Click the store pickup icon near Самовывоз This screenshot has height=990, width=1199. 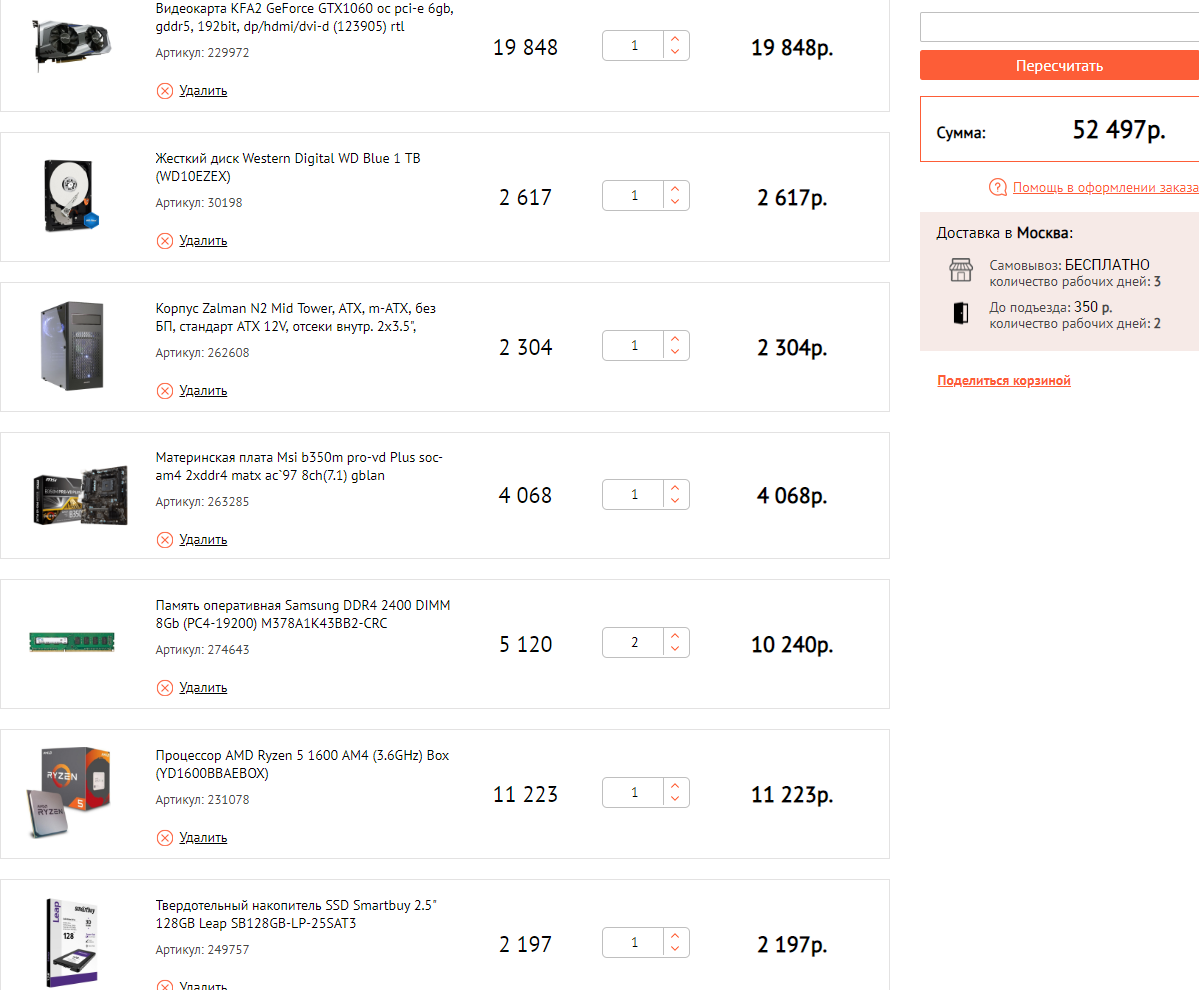[960, 270]
